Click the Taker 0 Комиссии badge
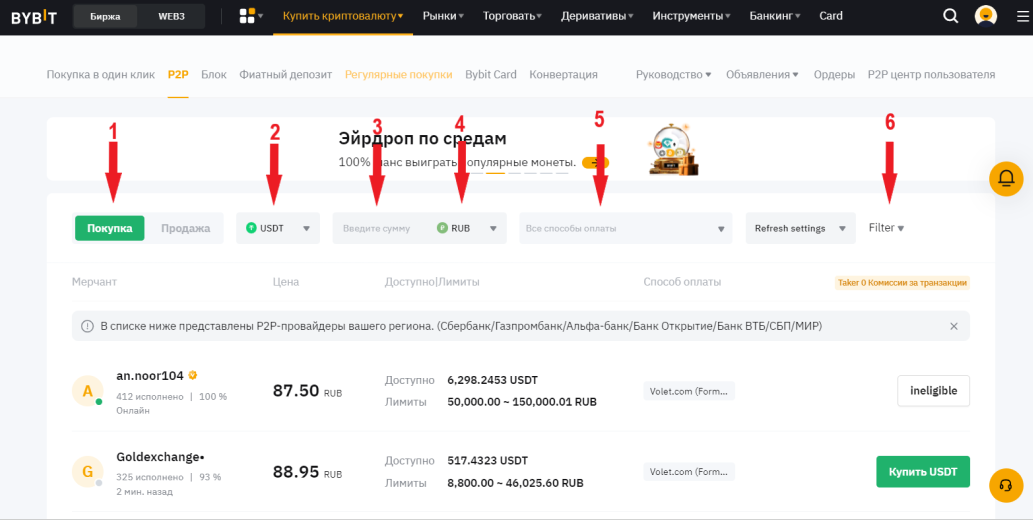Image resolution: width=1033 pixels, height=520 pixels. coord(902,283)
